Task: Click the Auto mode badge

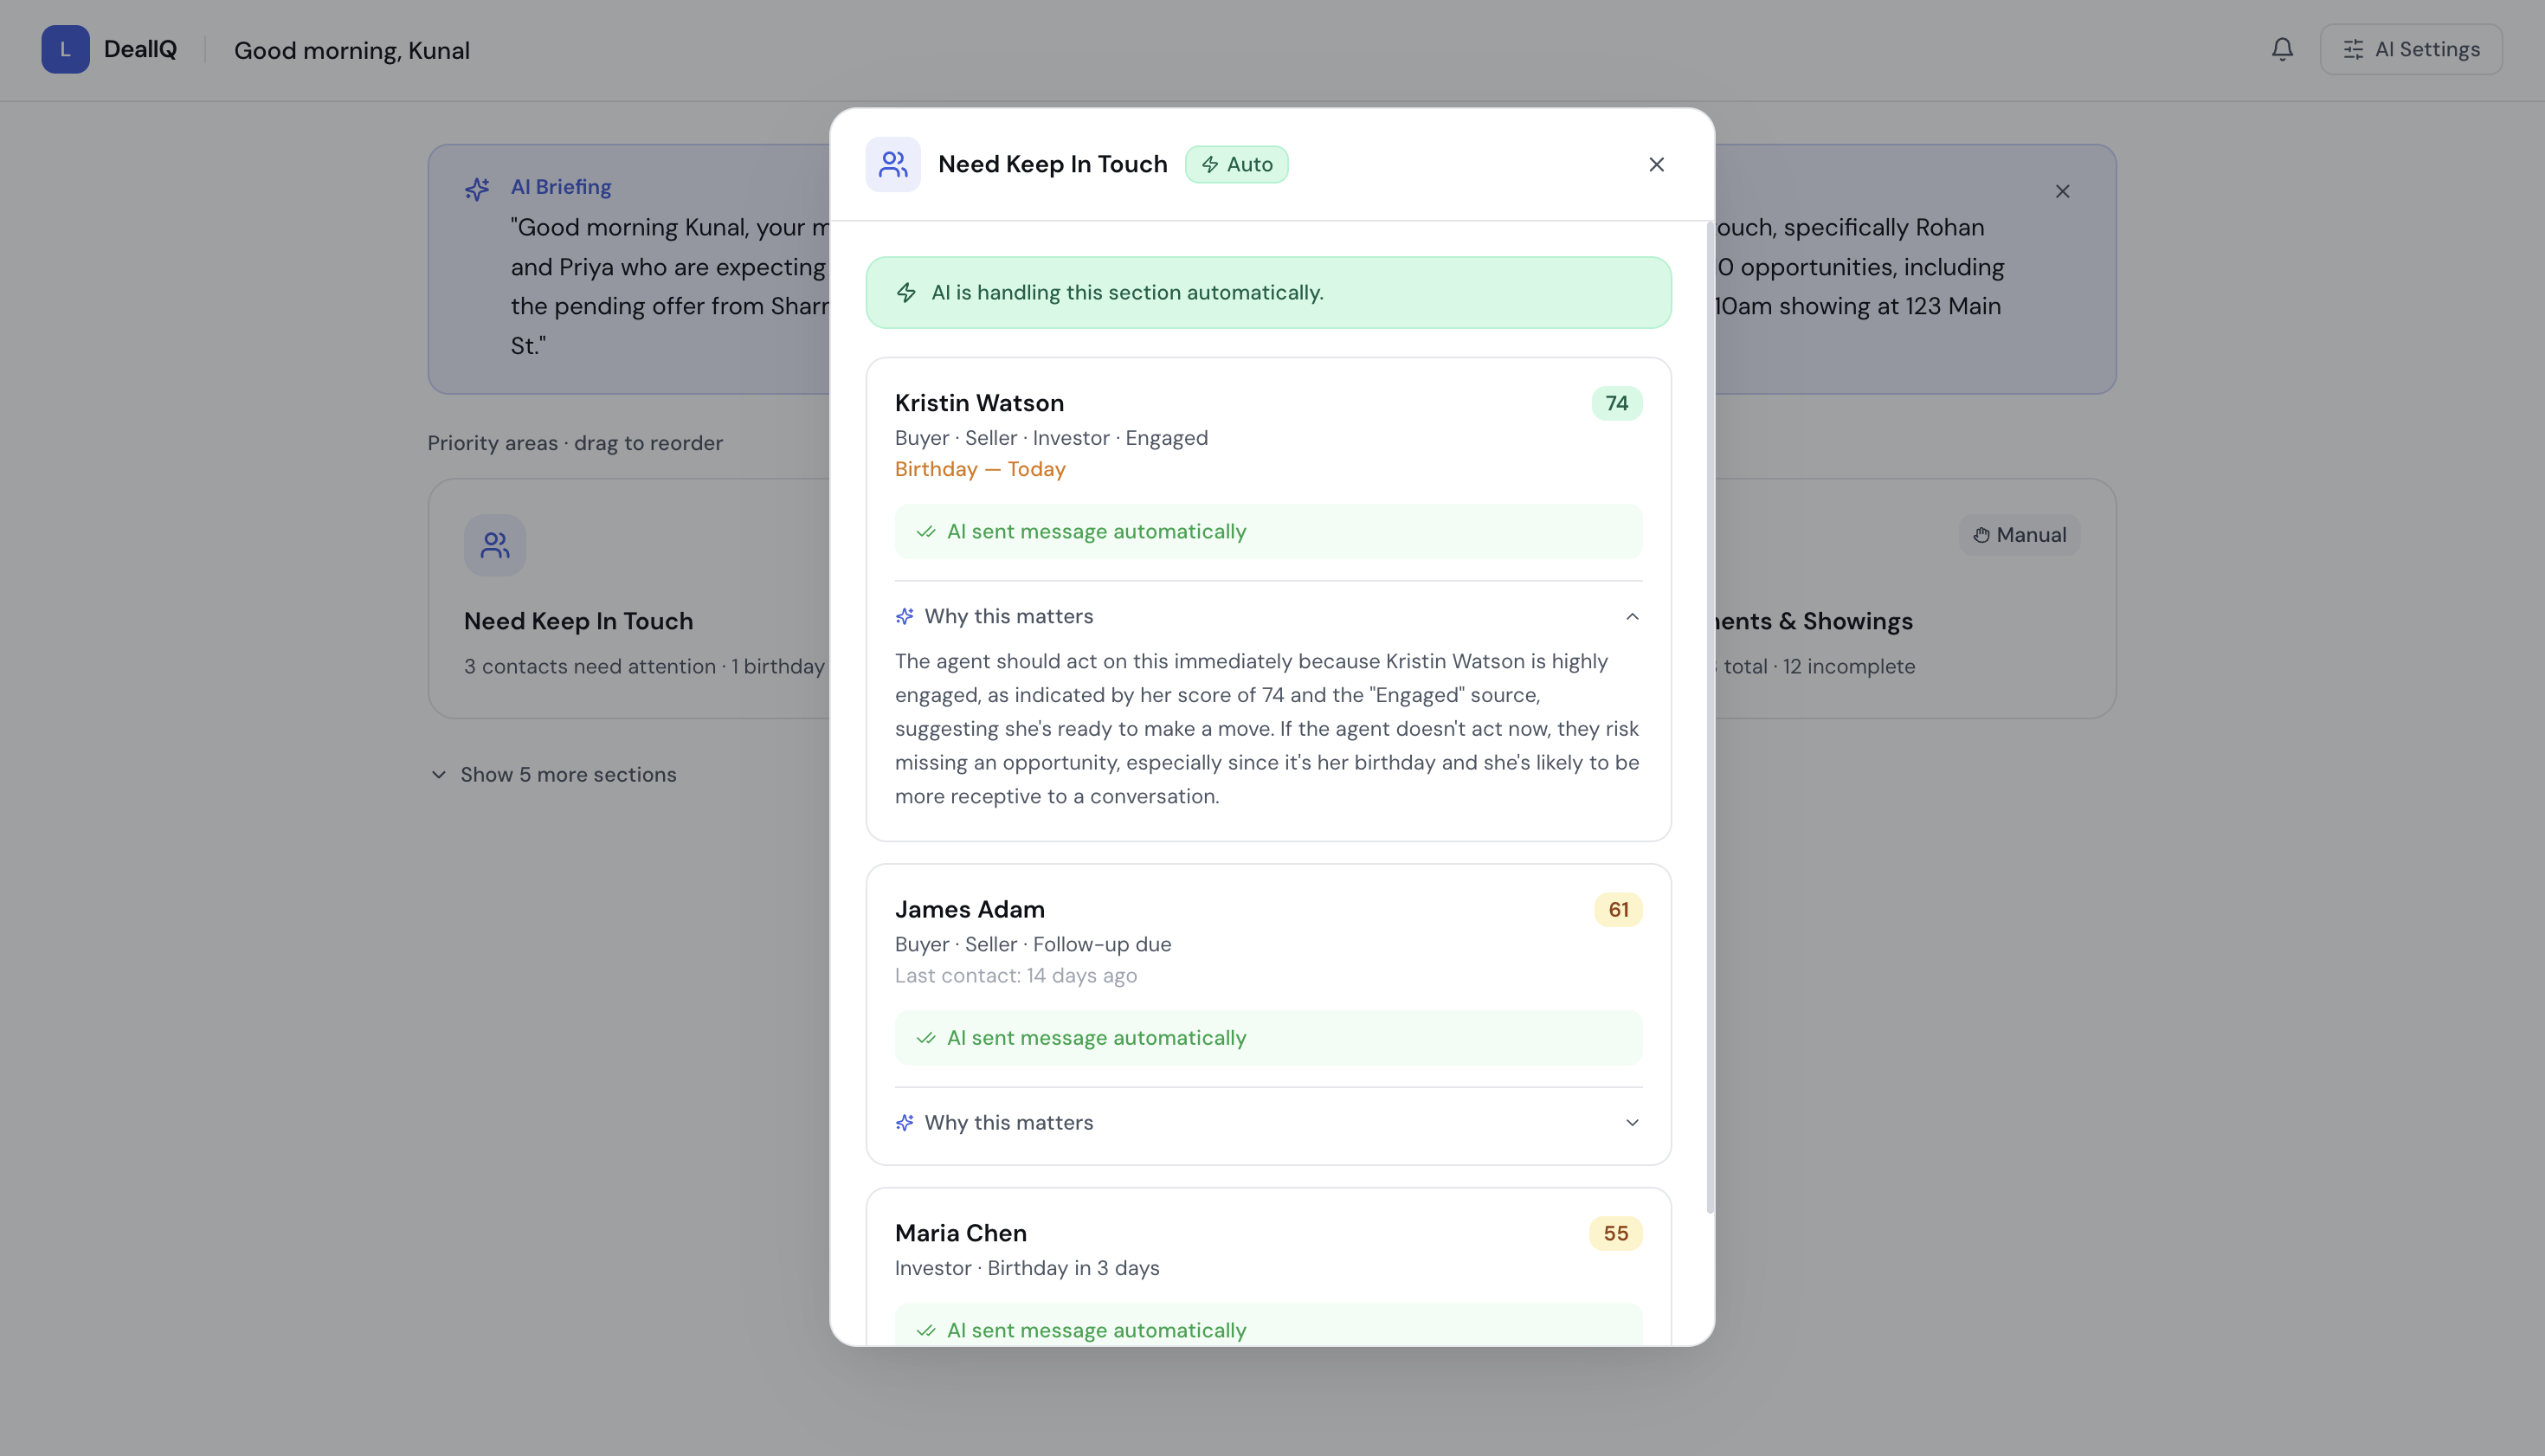Action: tap(1236, 164)
